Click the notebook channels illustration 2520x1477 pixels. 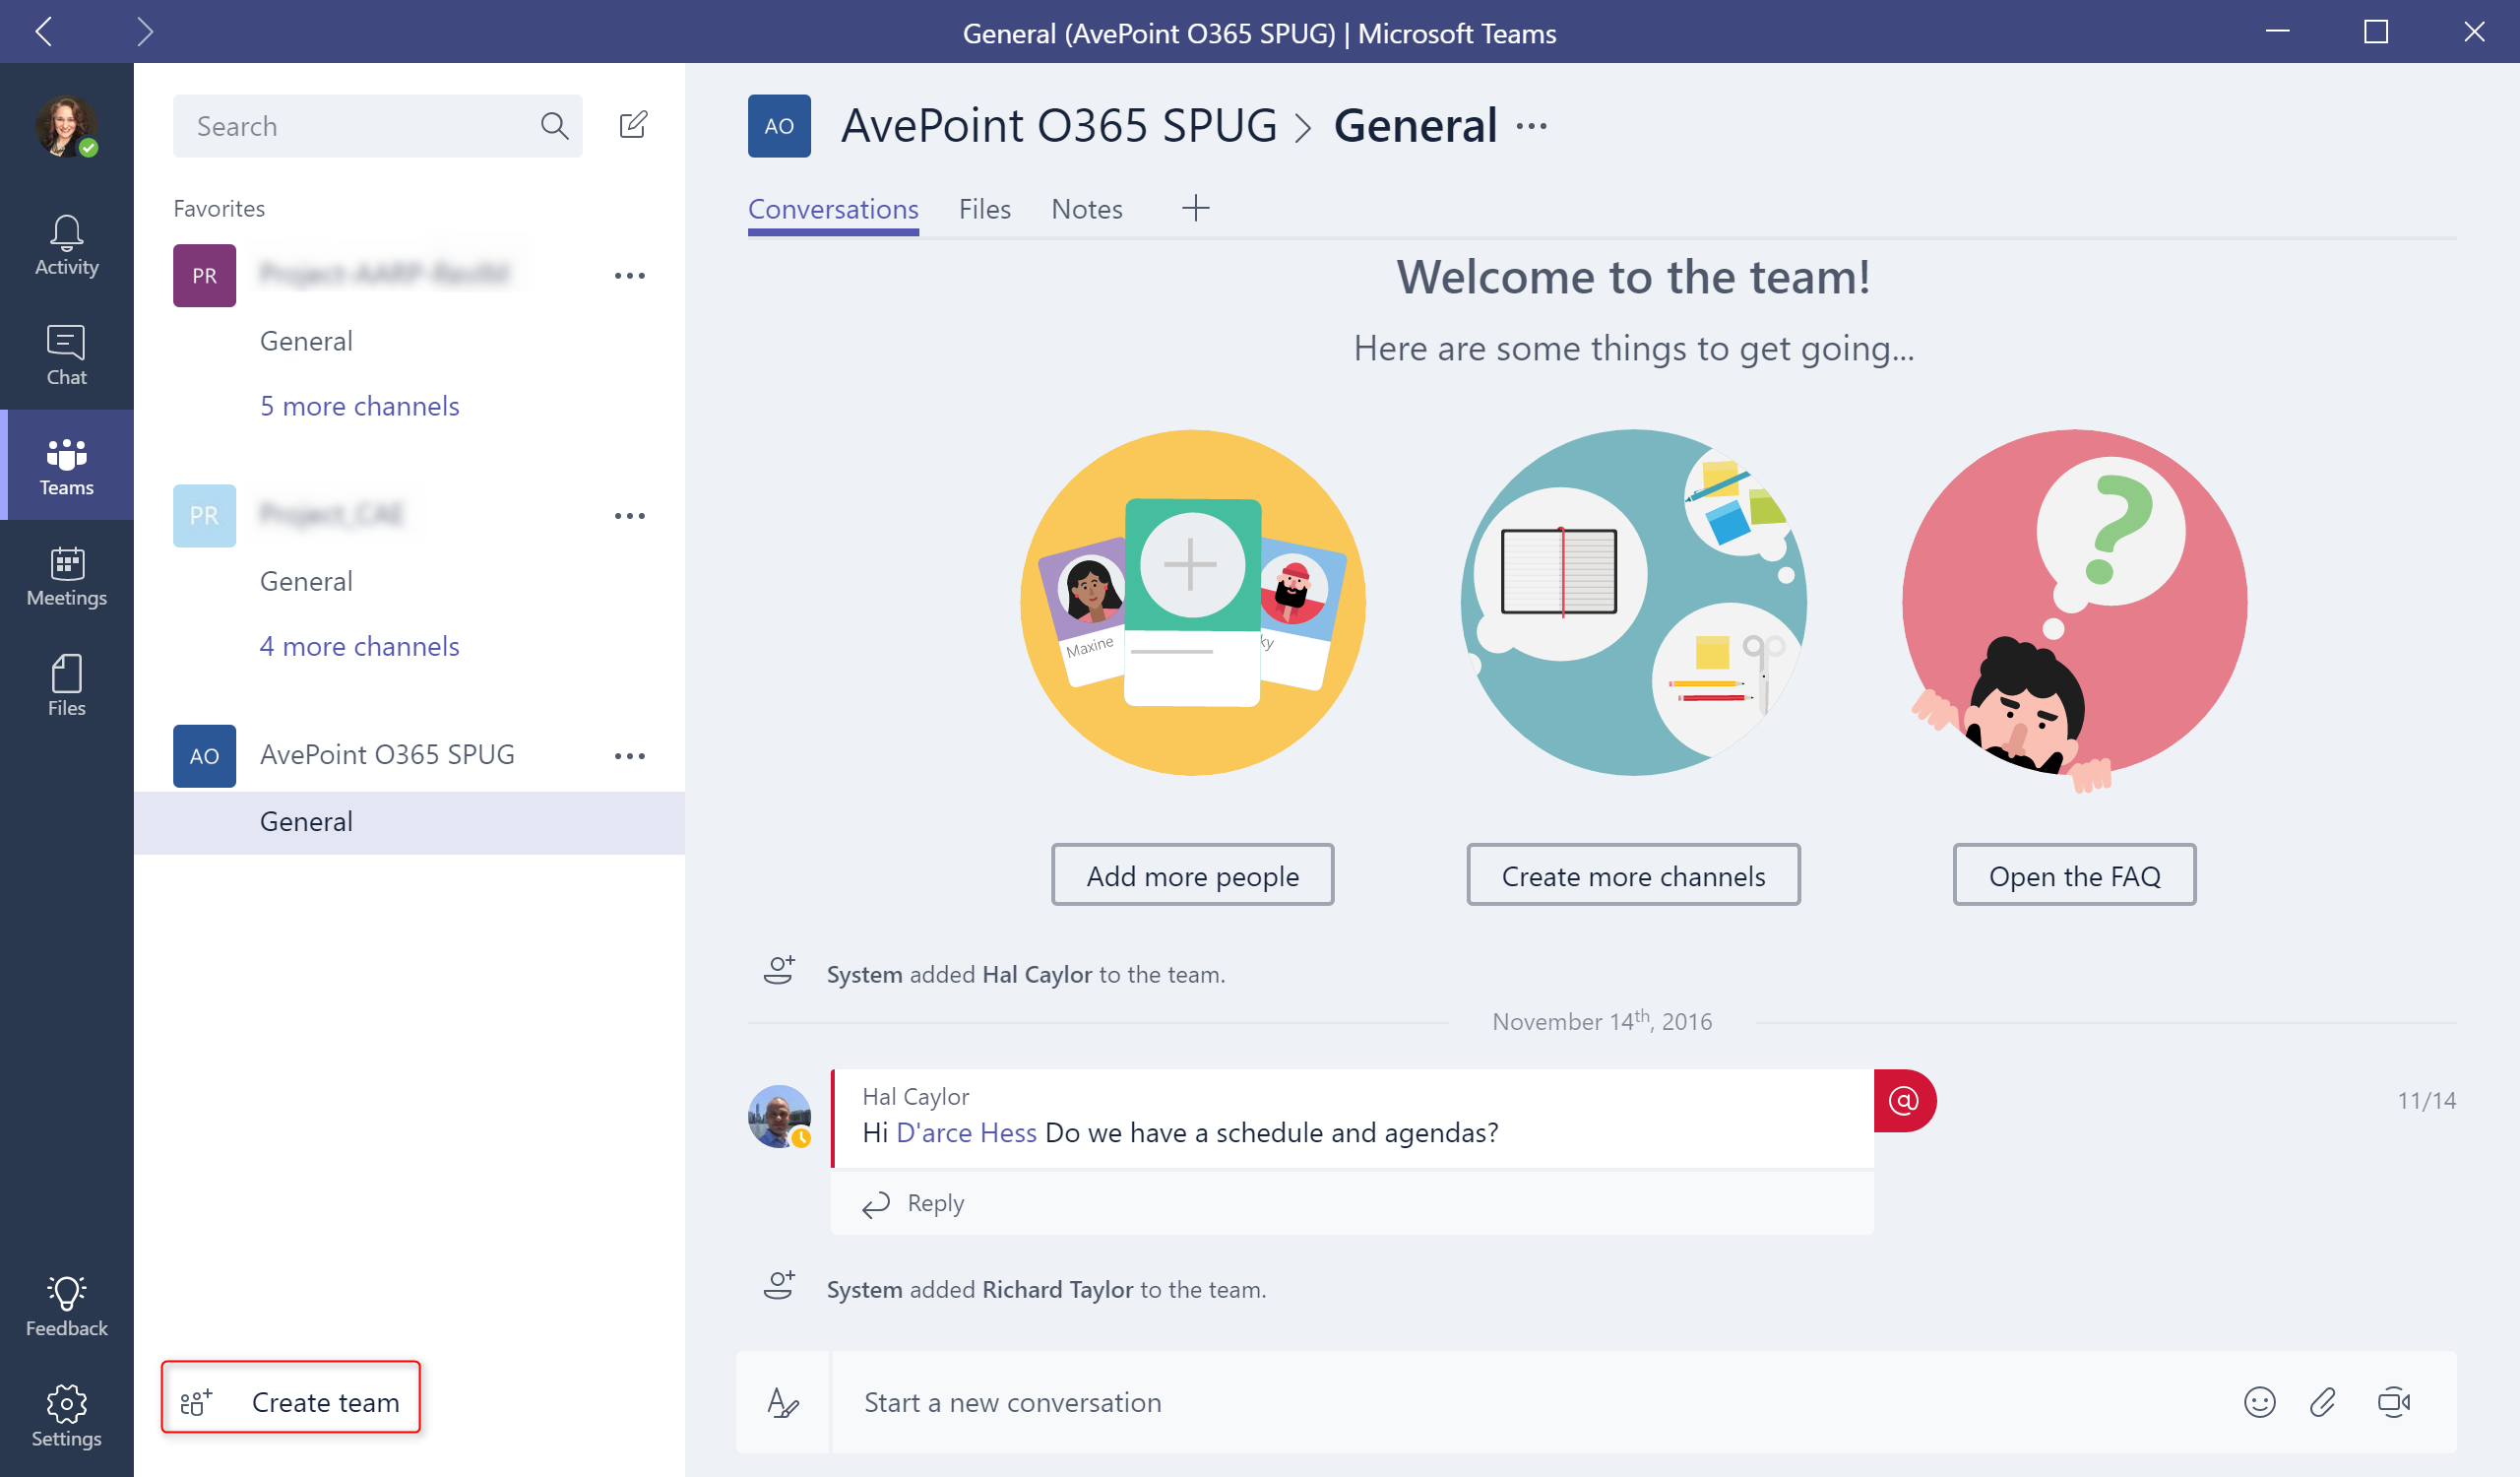click(1633, 602)
